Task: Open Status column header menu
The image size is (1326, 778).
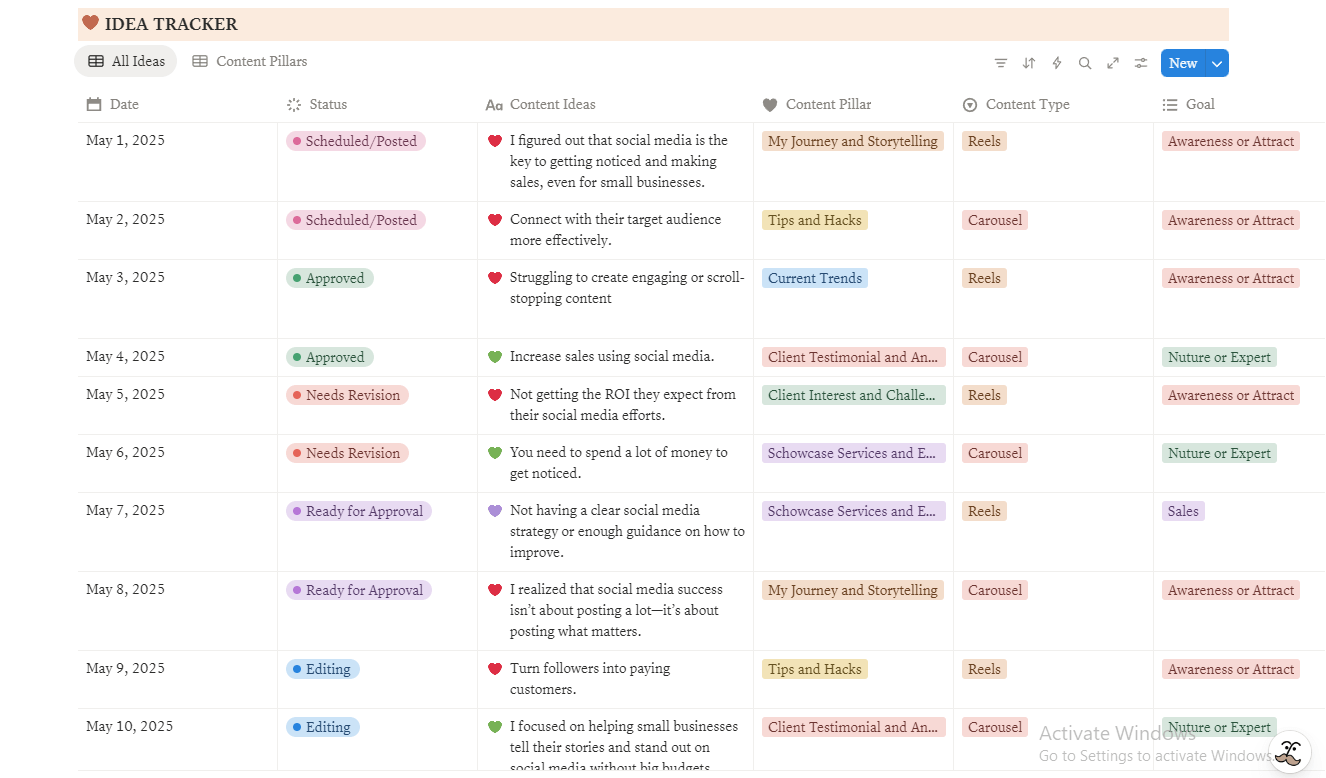Action: tap(328, 104)
